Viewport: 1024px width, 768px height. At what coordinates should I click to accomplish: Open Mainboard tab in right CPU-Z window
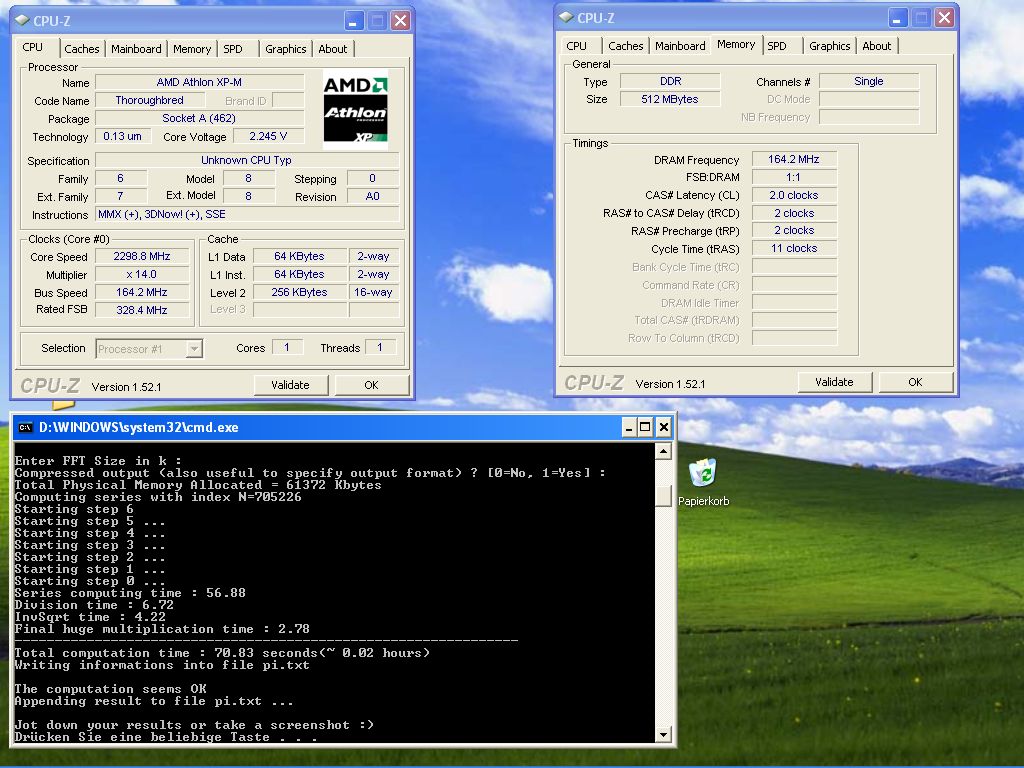pos(680,46)
